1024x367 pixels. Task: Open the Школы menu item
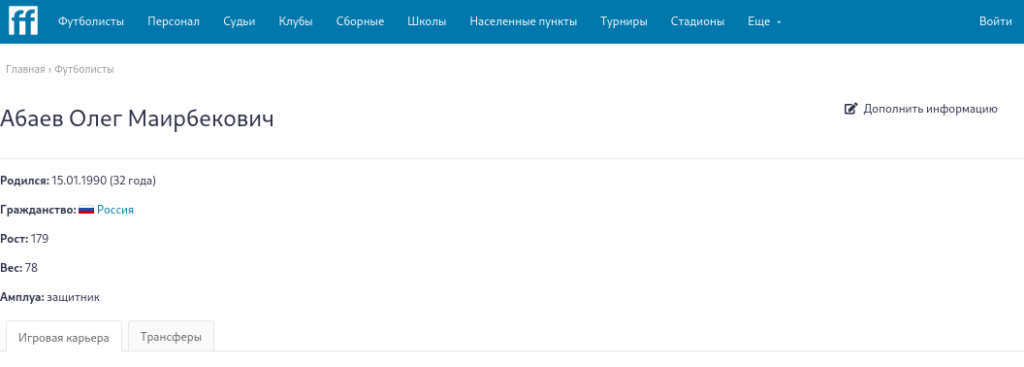[426, 22]
